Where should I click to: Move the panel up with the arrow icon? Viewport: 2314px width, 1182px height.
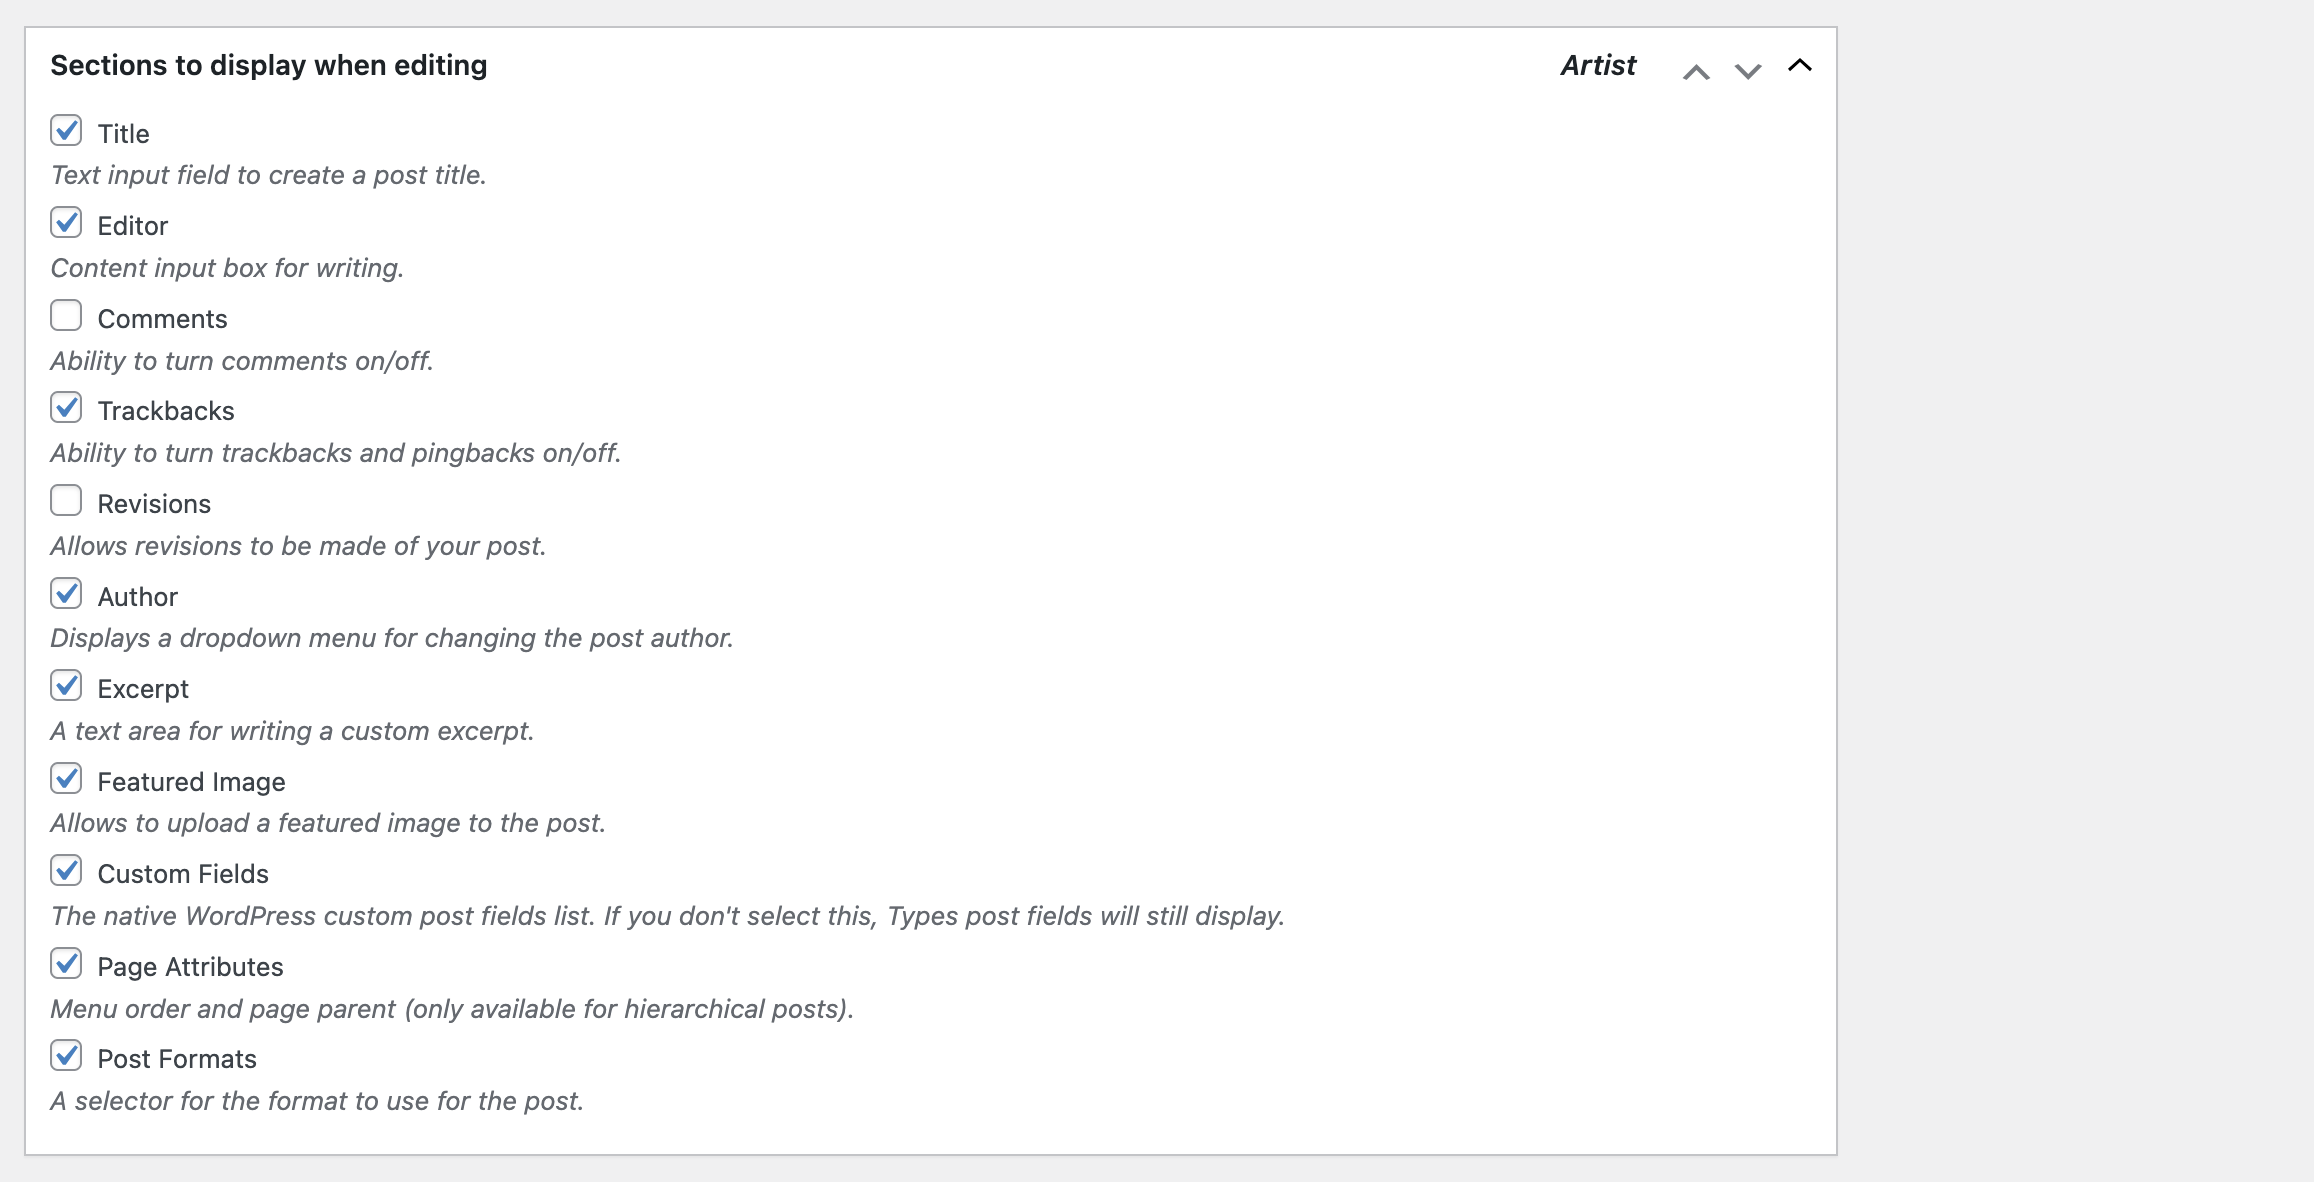[x=1696, y=71]
